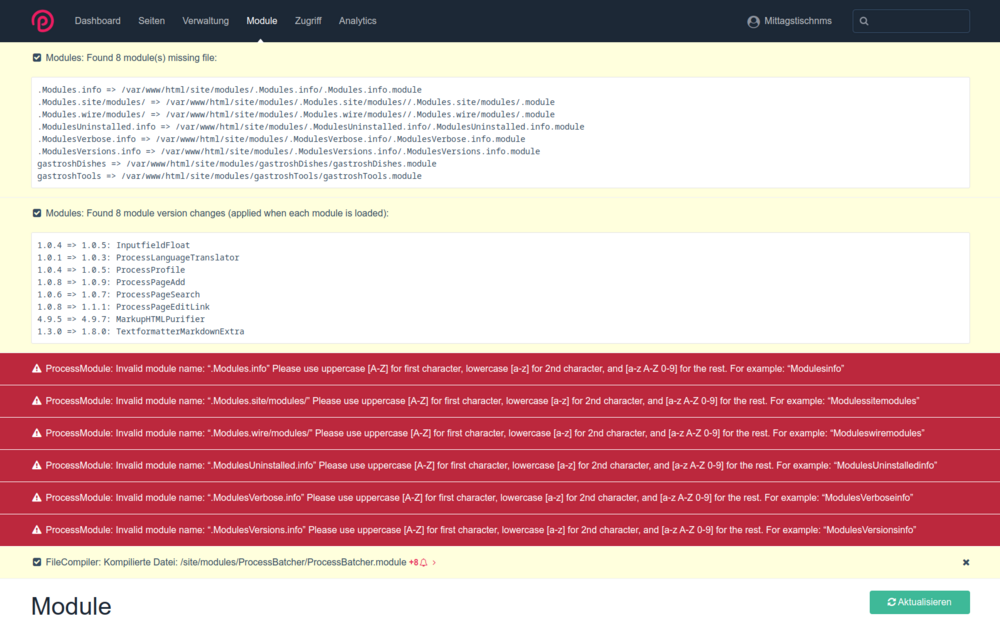The width and height of the screenshot is (1000, 627).
Task: Click the magnifier icon in the search box
Action: click(x=866, y=20)
